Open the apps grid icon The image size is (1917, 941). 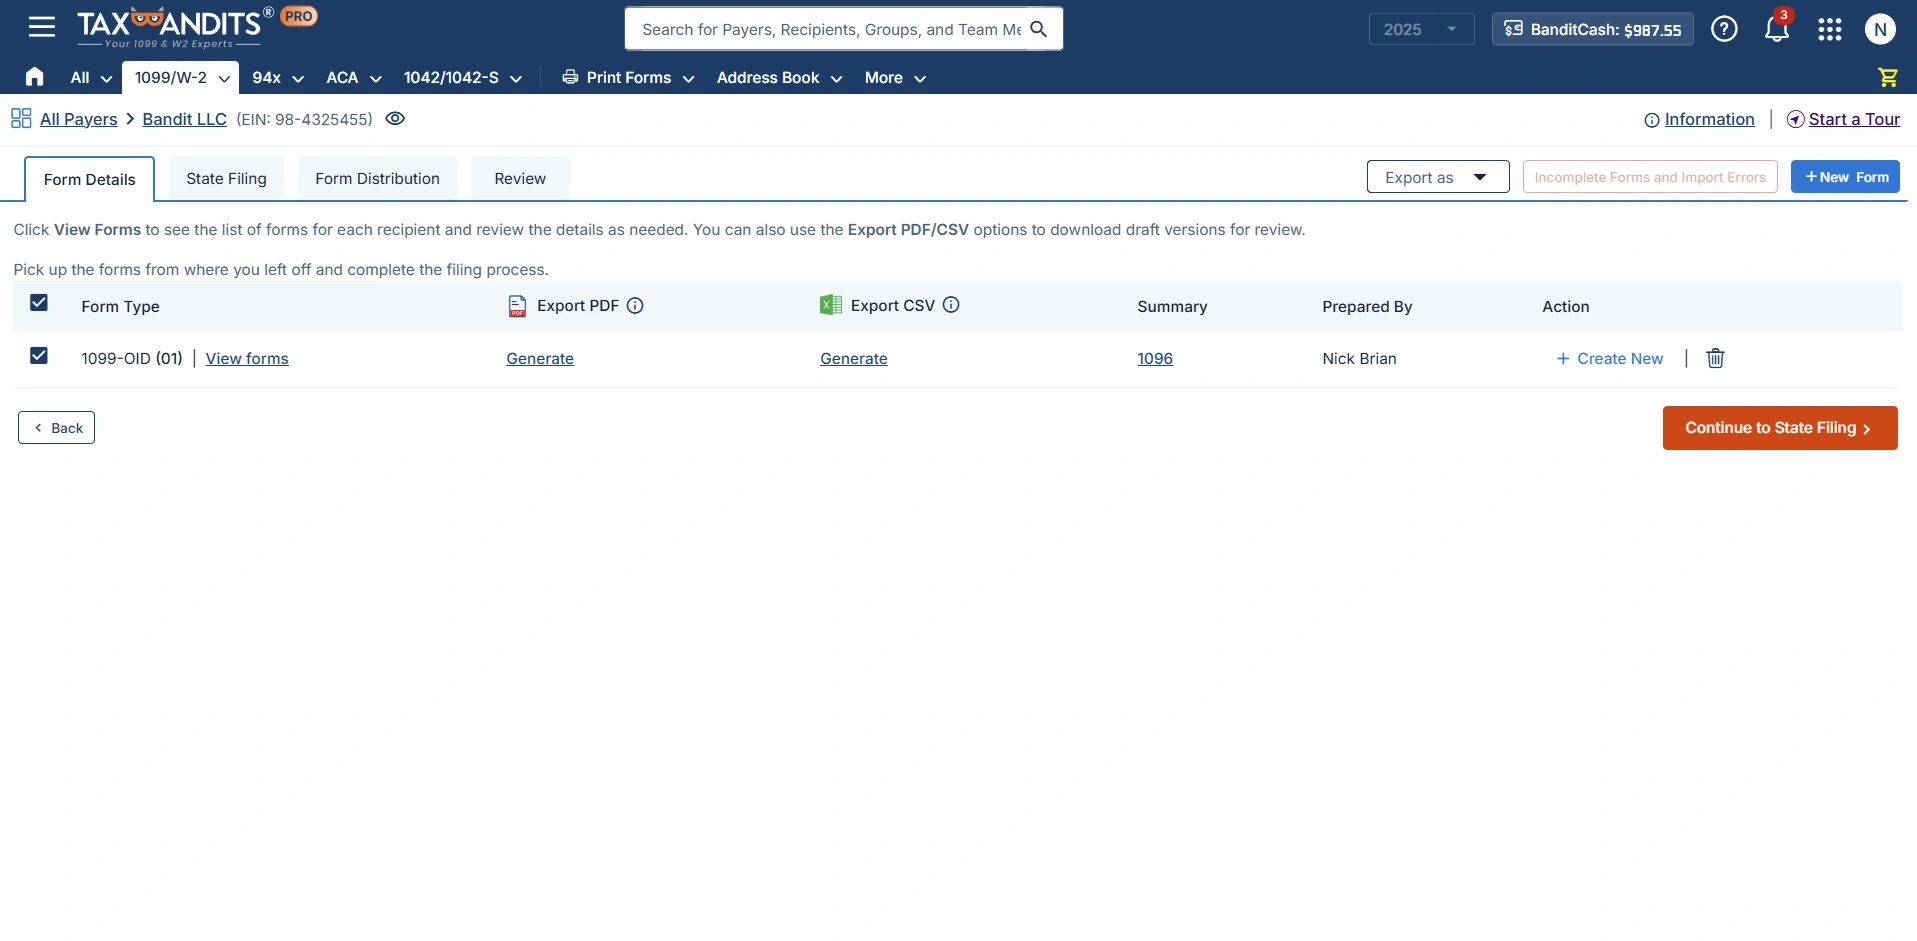[x=1830, y=29]
